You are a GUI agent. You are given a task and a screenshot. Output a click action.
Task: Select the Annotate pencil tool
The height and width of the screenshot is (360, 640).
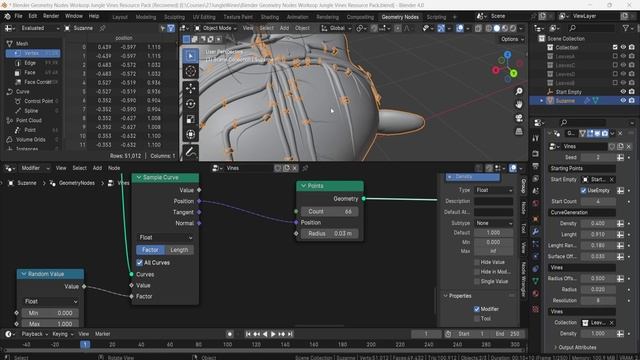[190, 151]
